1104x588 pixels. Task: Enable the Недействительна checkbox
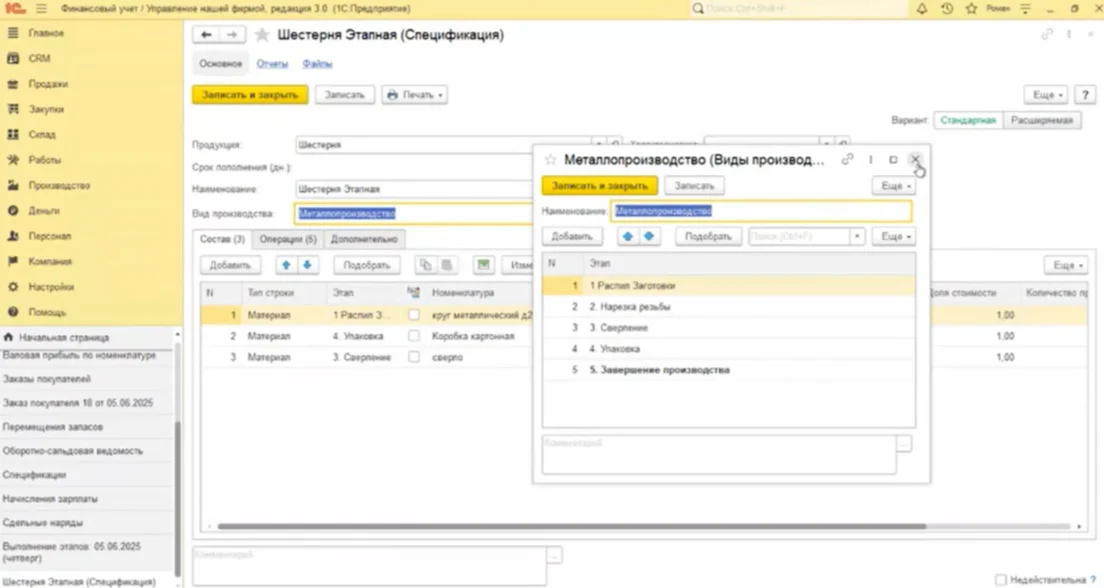click(1000, 580)
